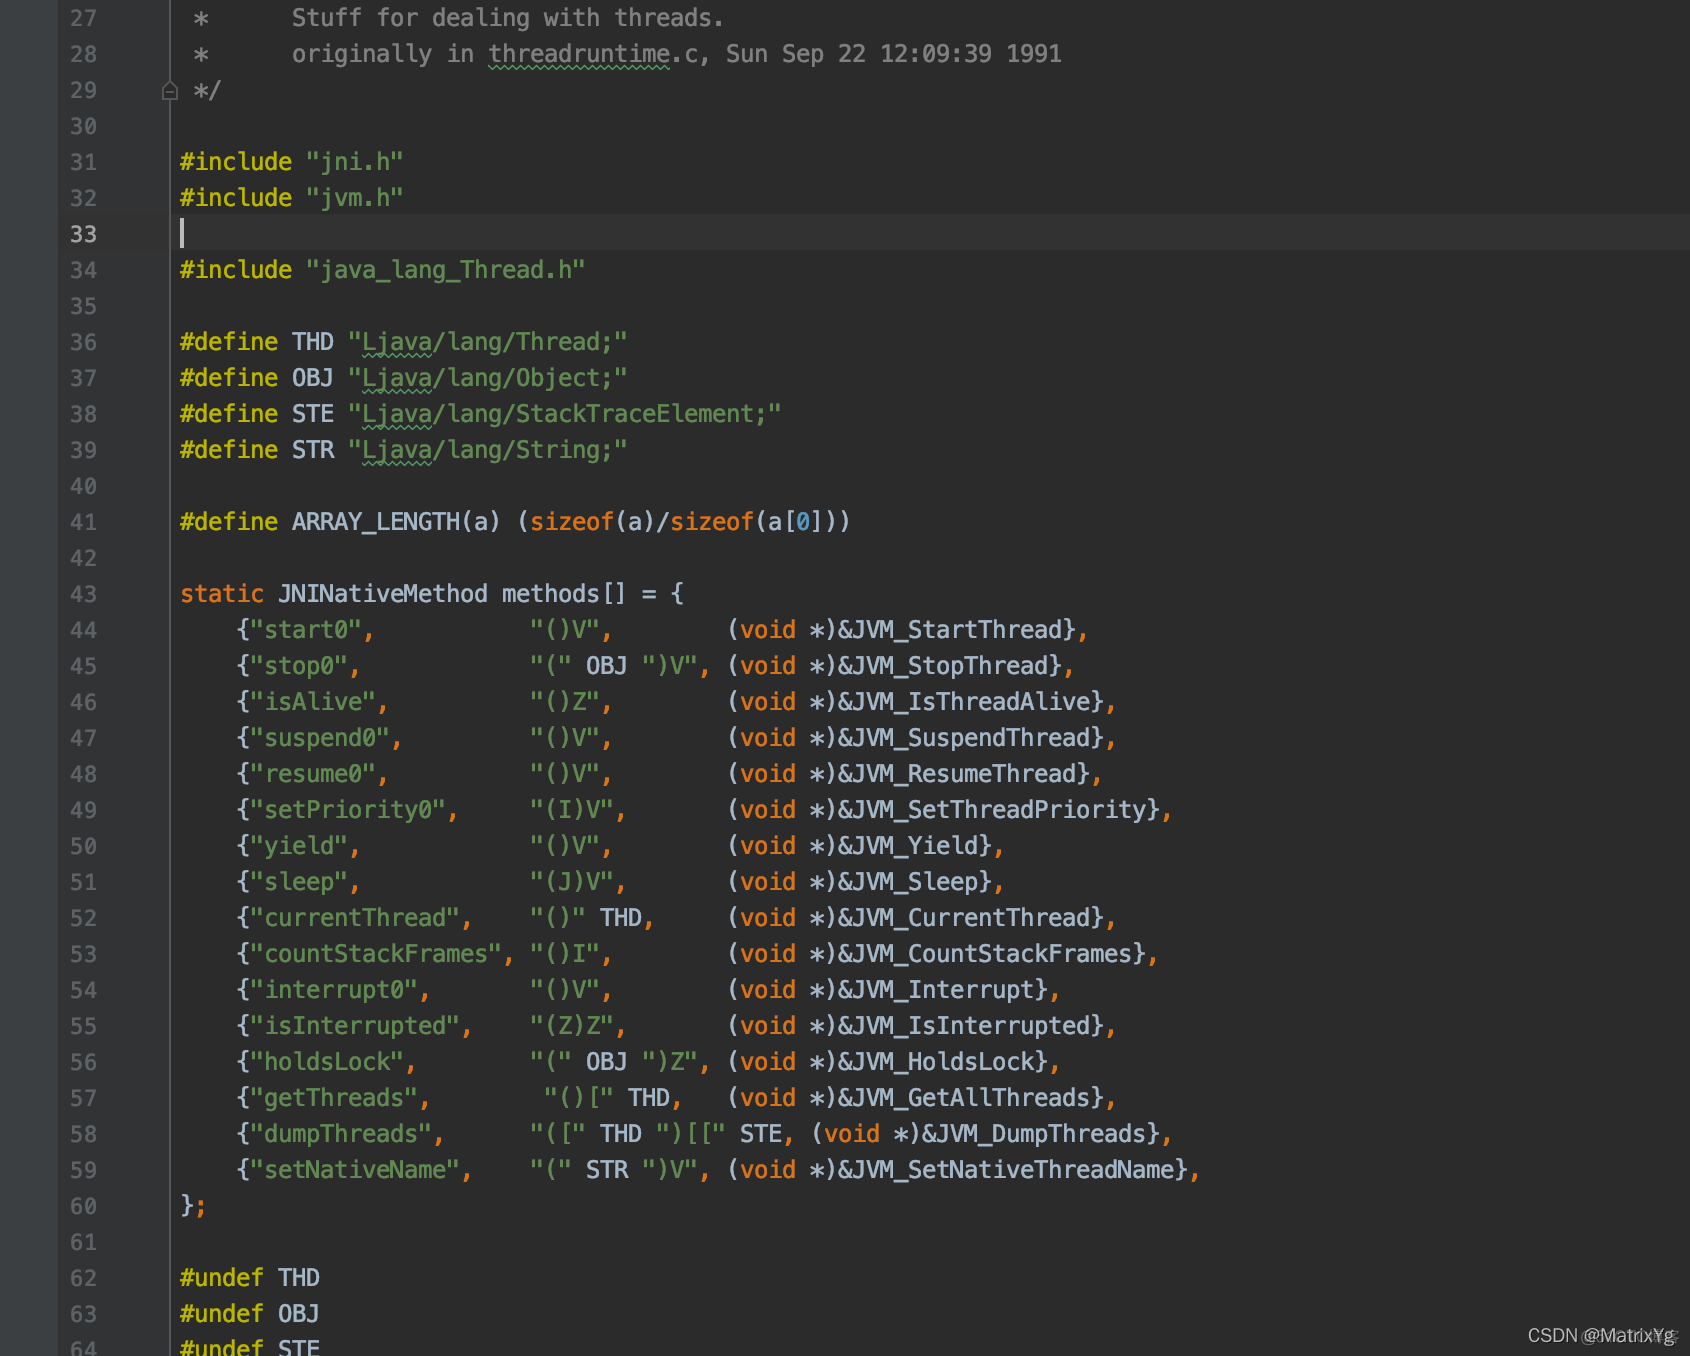Click the "suspend0" method string

click(319, 738)
